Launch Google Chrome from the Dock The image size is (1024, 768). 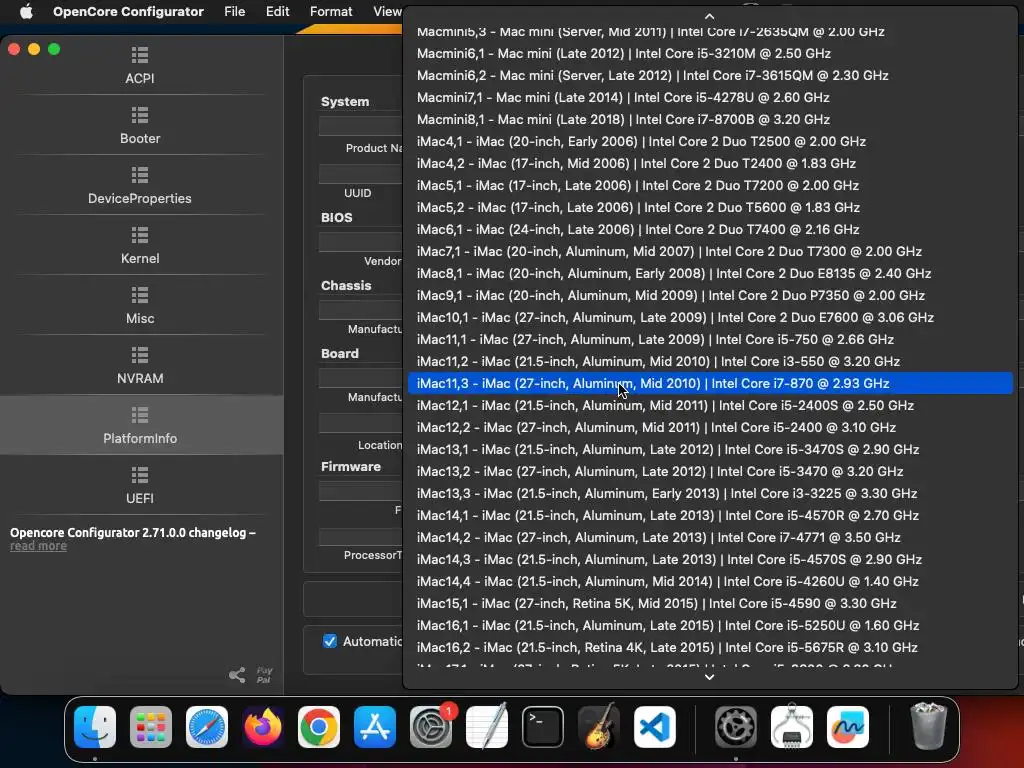(x=319, y=727)
